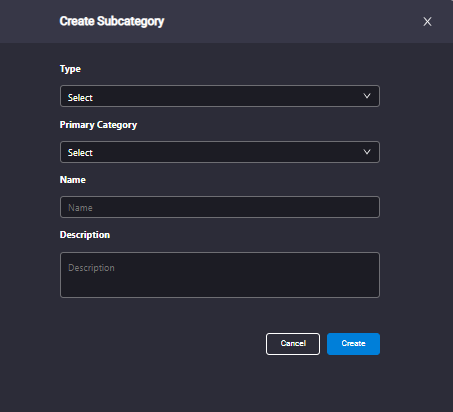Click the Primary Category field label

point(98,125)
